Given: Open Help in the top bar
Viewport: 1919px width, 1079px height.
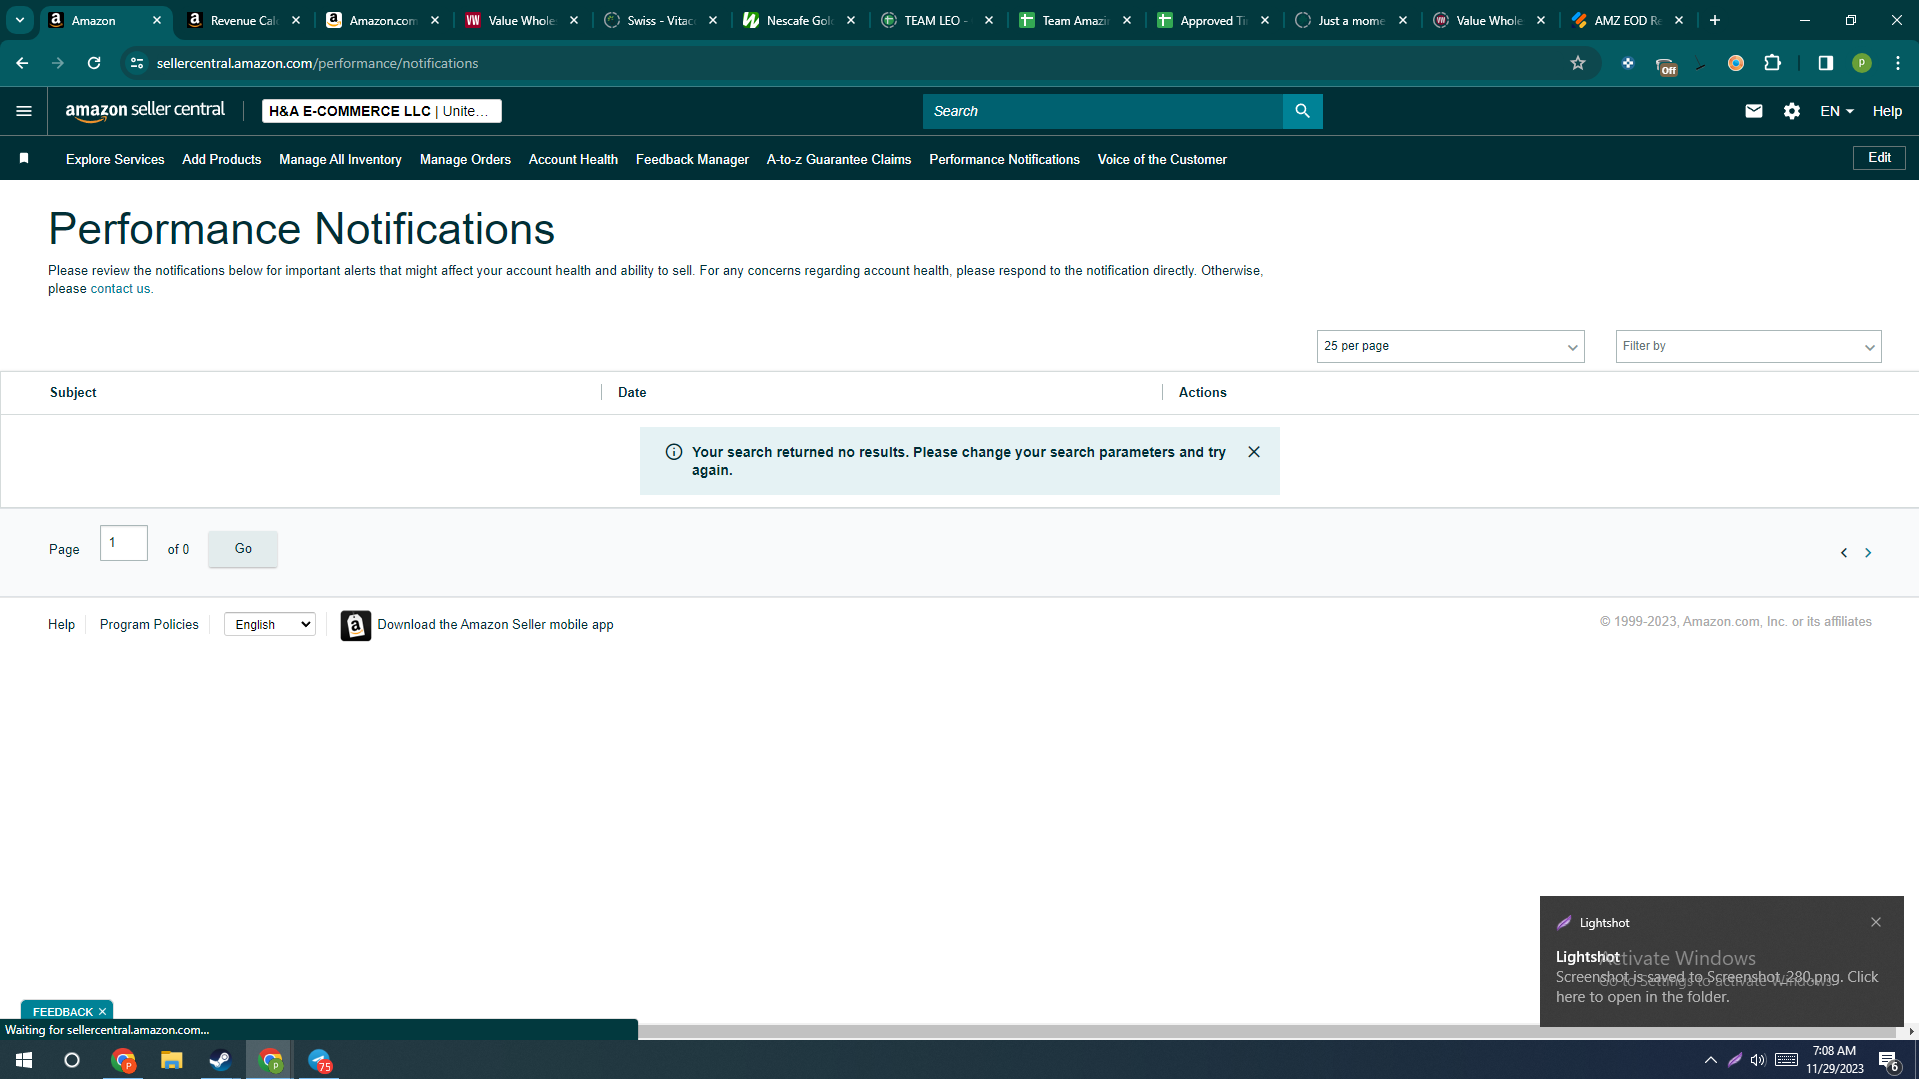Looking at the screenshot, I should click(1887, 111).
